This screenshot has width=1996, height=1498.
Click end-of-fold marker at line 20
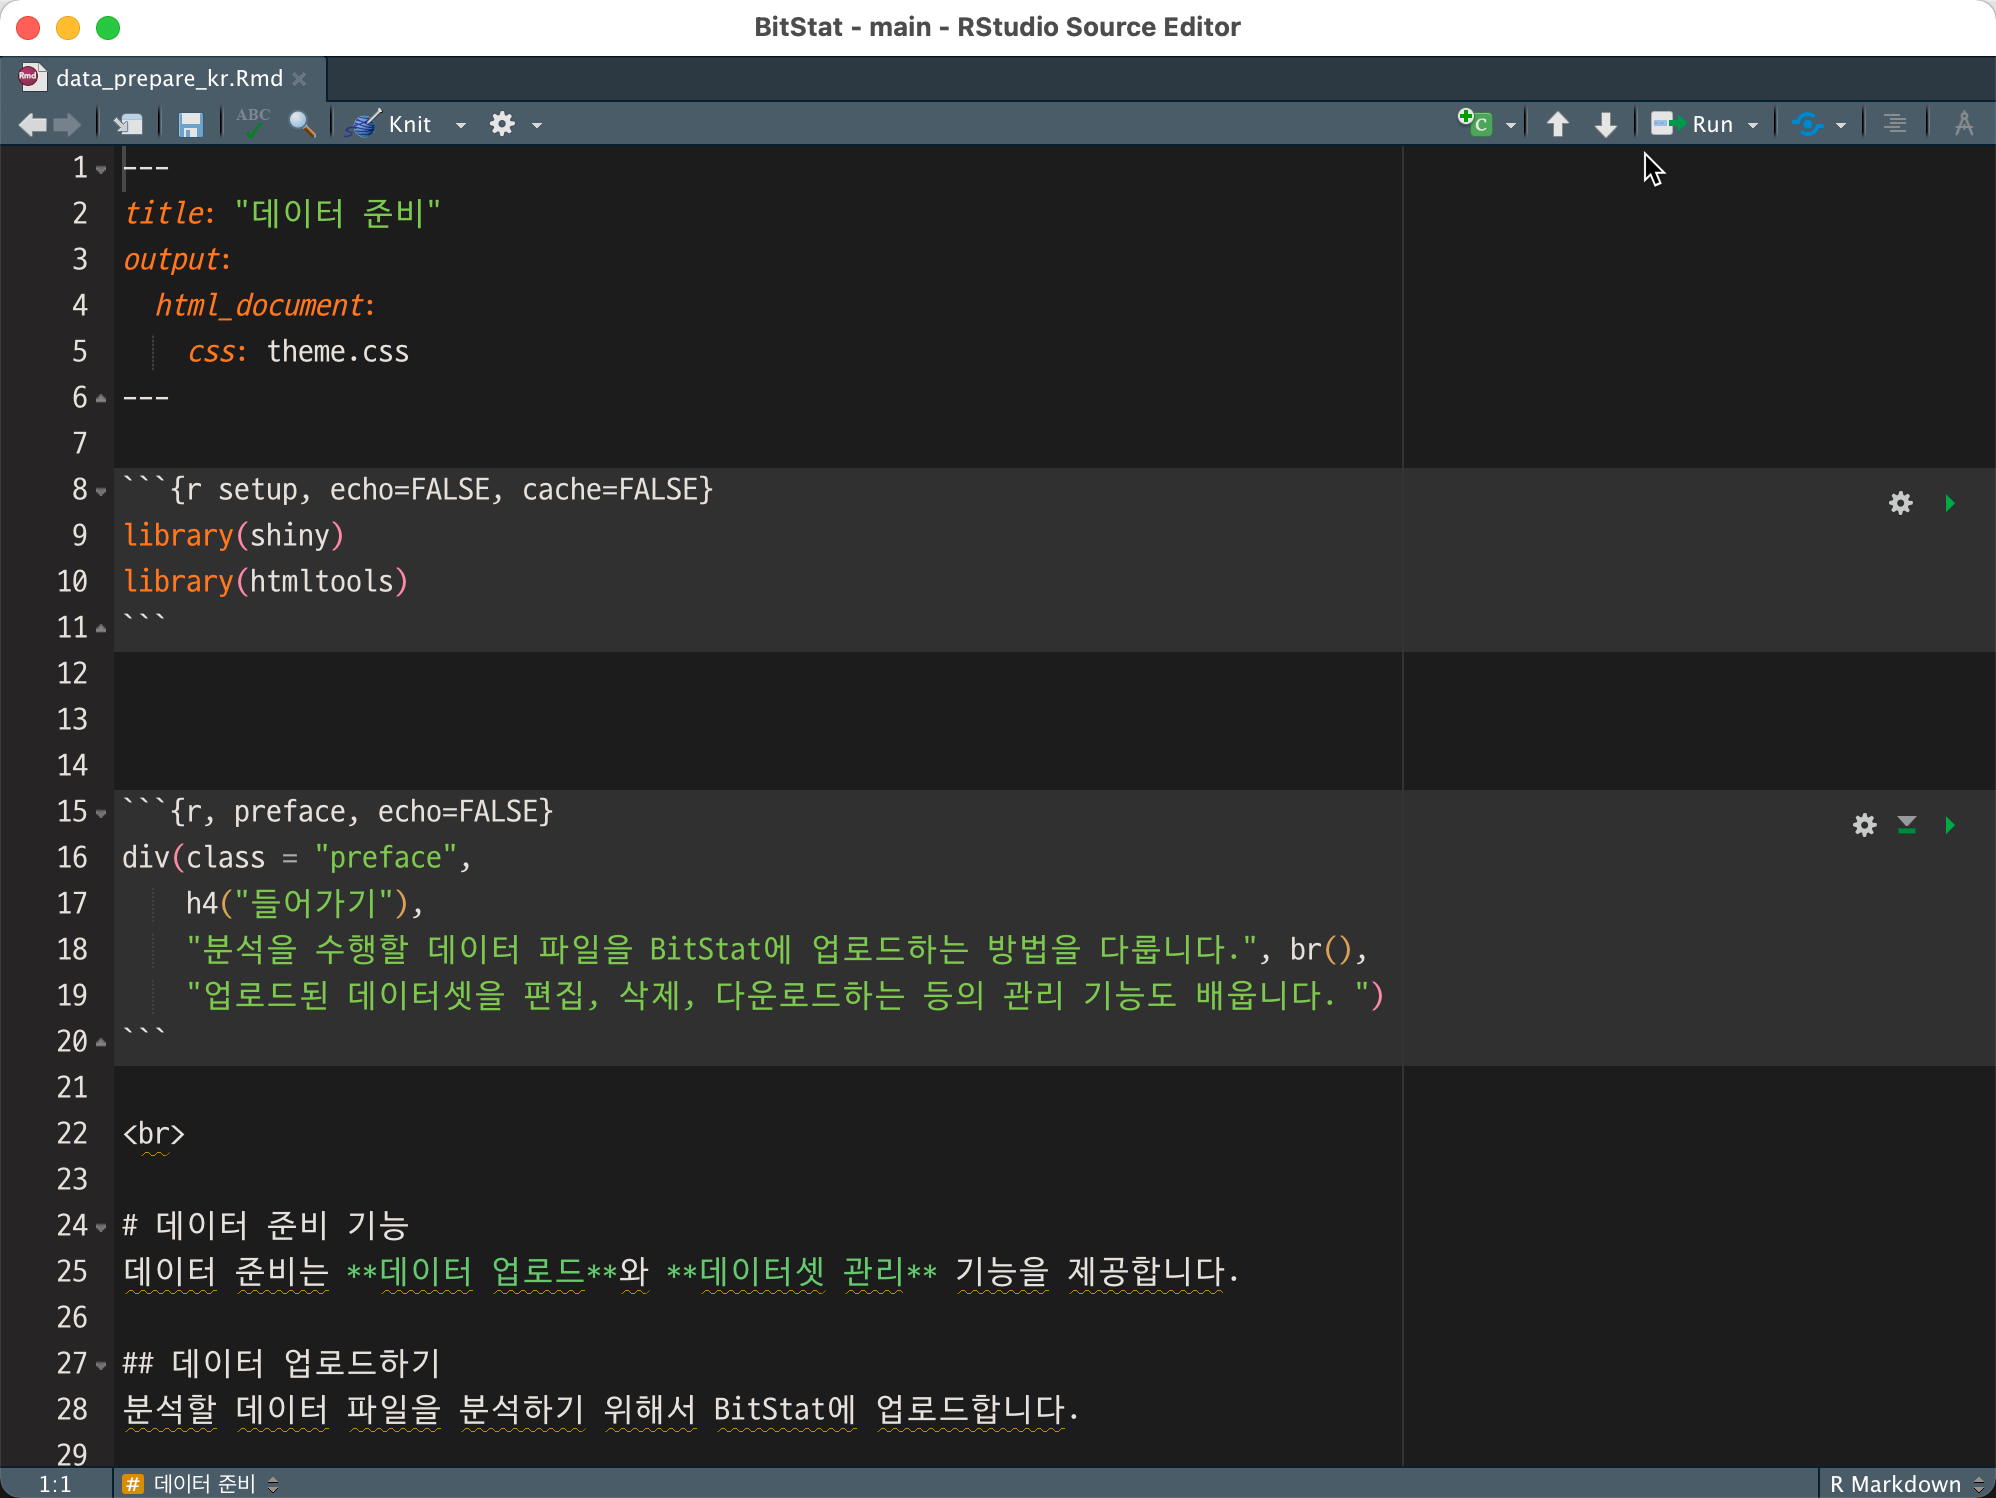[x=101, y=1044]
